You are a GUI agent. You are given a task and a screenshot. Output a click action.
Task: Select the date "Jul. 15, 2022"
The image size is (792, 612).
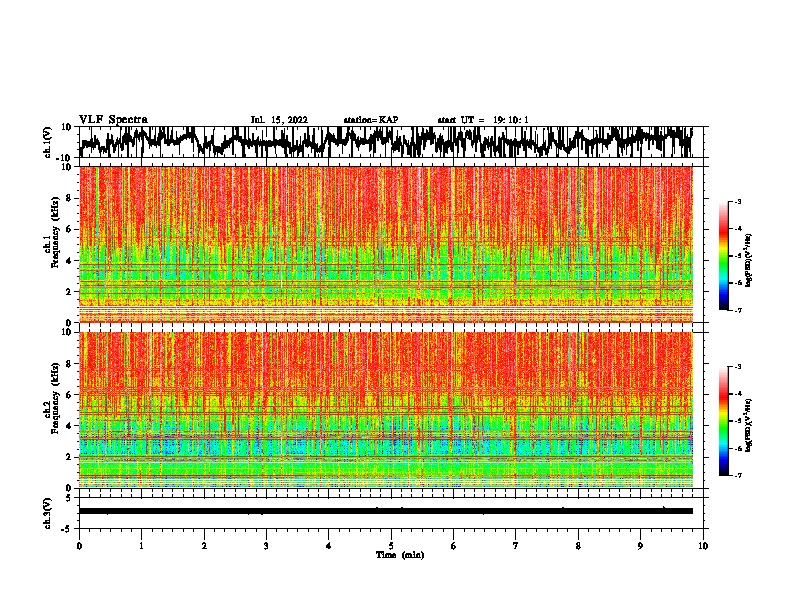tap(279, 120)
